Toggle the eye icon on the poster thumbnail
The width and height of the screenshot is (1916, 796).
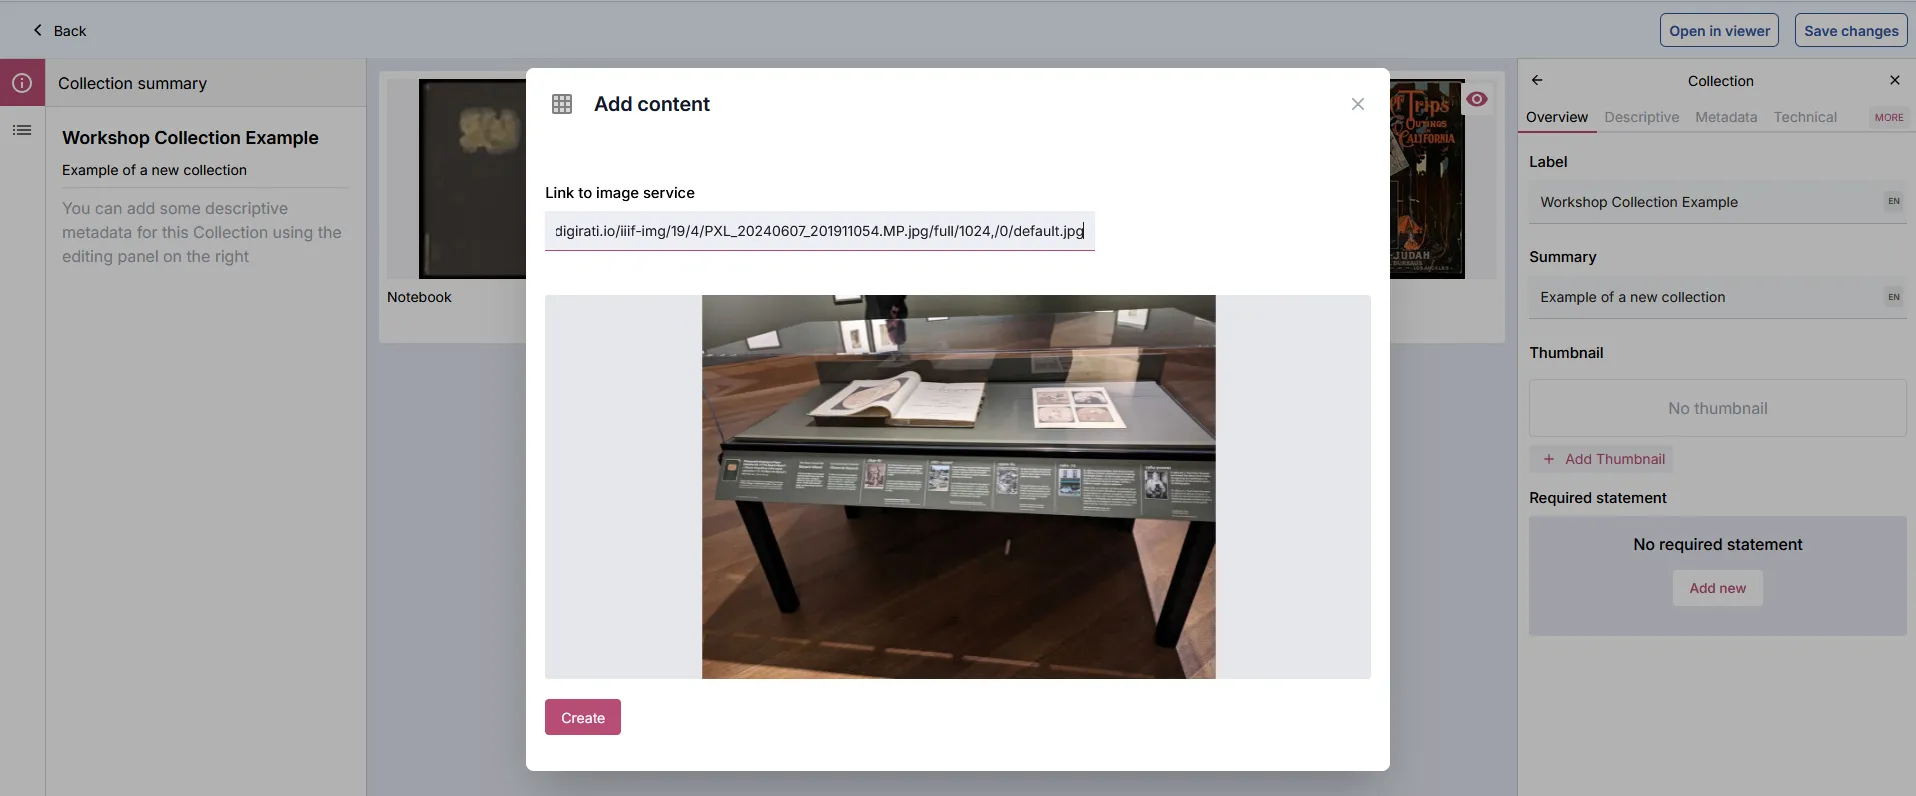[x=1477, y=99]
